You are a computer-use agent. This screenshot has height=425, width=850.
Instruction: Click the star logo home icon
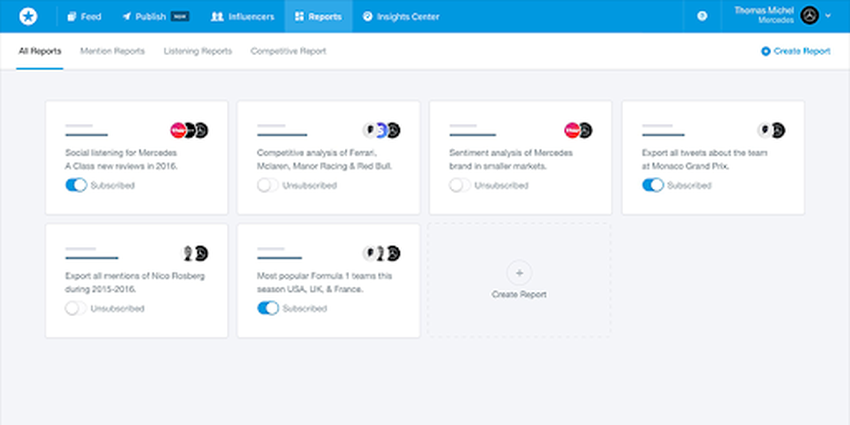(x=27, y=16)
